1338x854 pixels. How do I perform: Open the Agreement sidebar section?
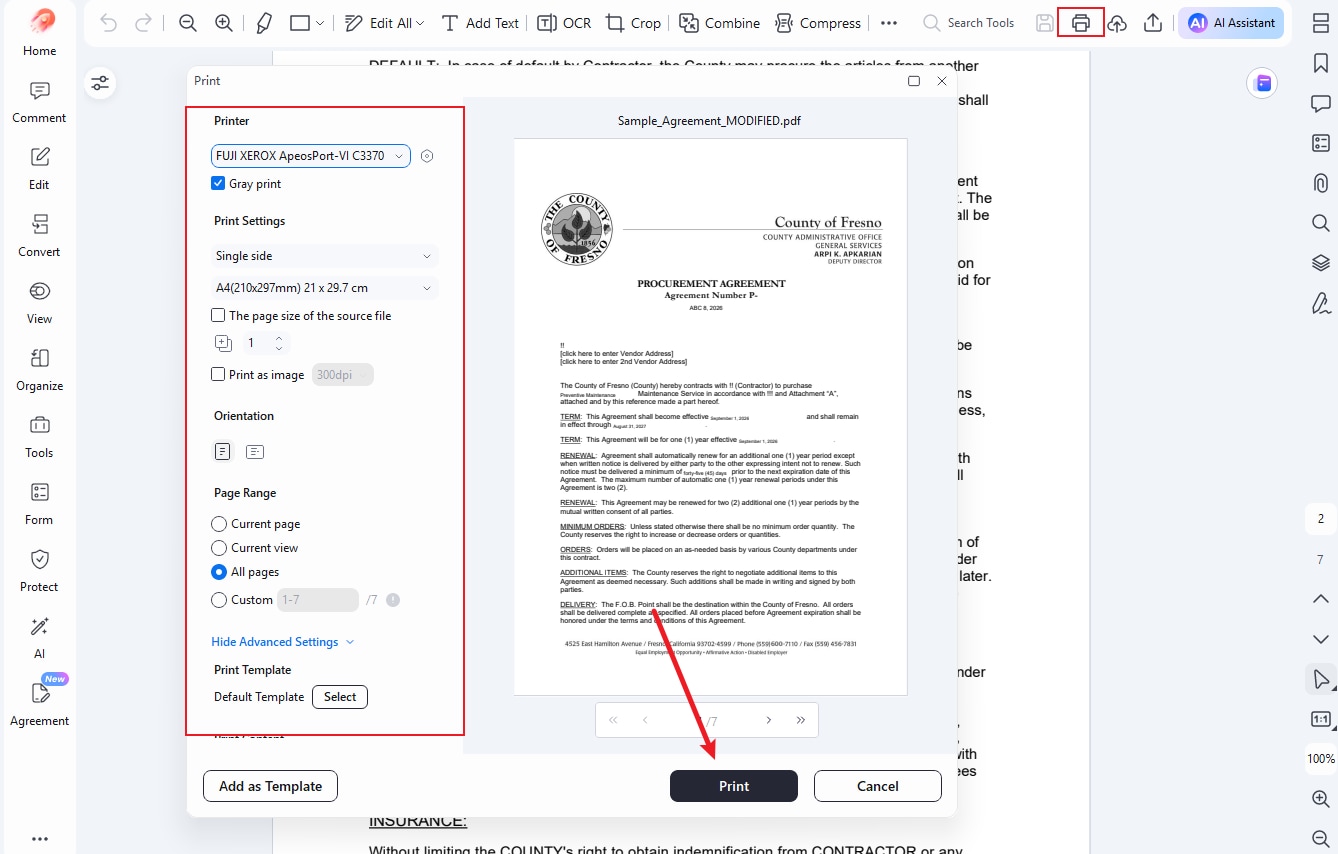[40, 703]
